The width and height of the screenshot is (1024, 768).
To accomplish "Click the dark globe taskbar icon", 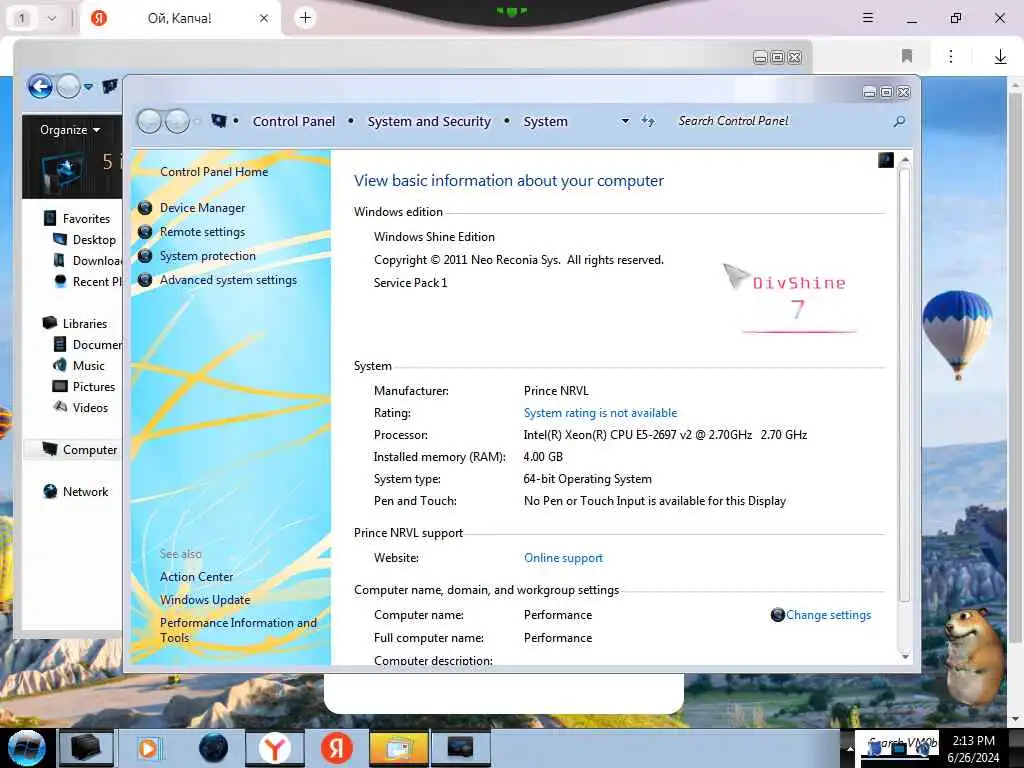I will pyautogui.click(x=213, y=748).
